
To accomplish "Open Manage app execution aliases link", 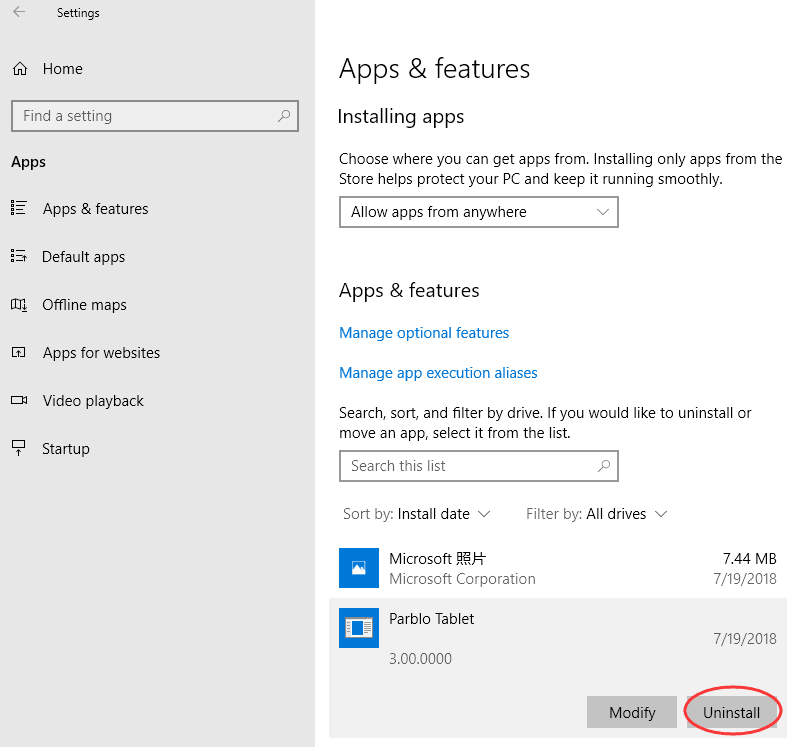I will (x=438, y=372).
